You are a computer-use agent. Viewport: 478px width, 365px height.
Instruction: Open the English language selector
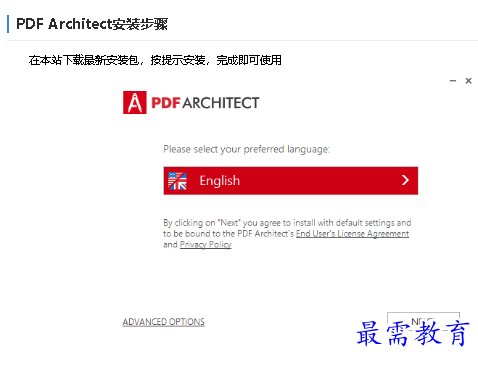point(290,180)
